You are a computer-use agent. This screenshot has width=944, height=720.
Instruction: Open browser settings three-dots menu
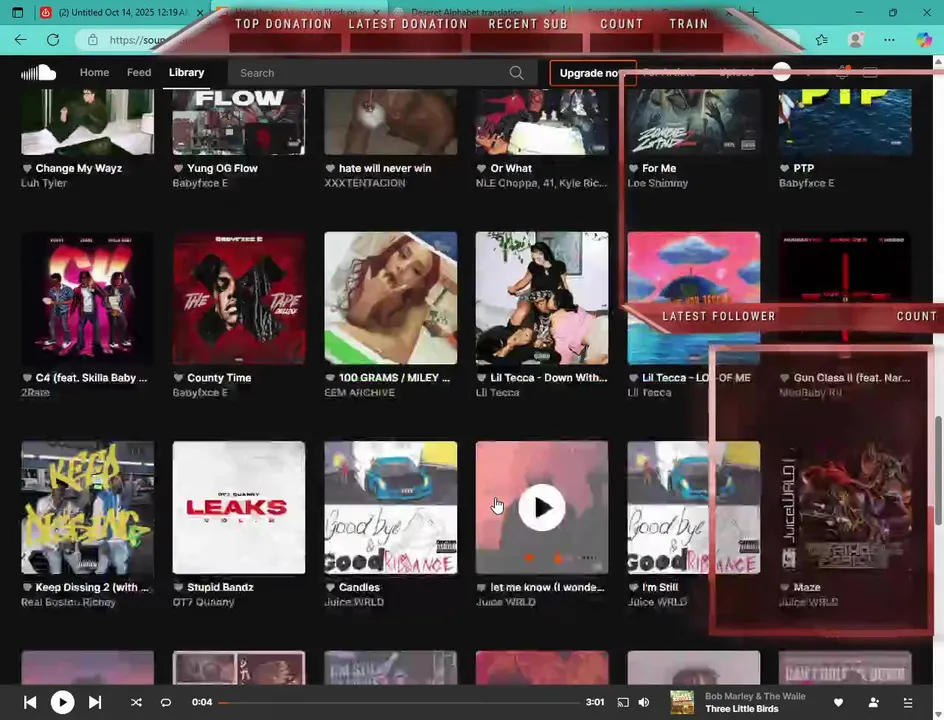point(889,40)
